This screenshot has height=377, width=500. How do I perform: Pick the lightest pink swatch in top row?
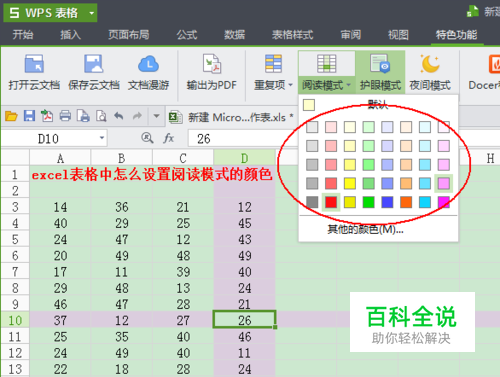pos(331,127)
